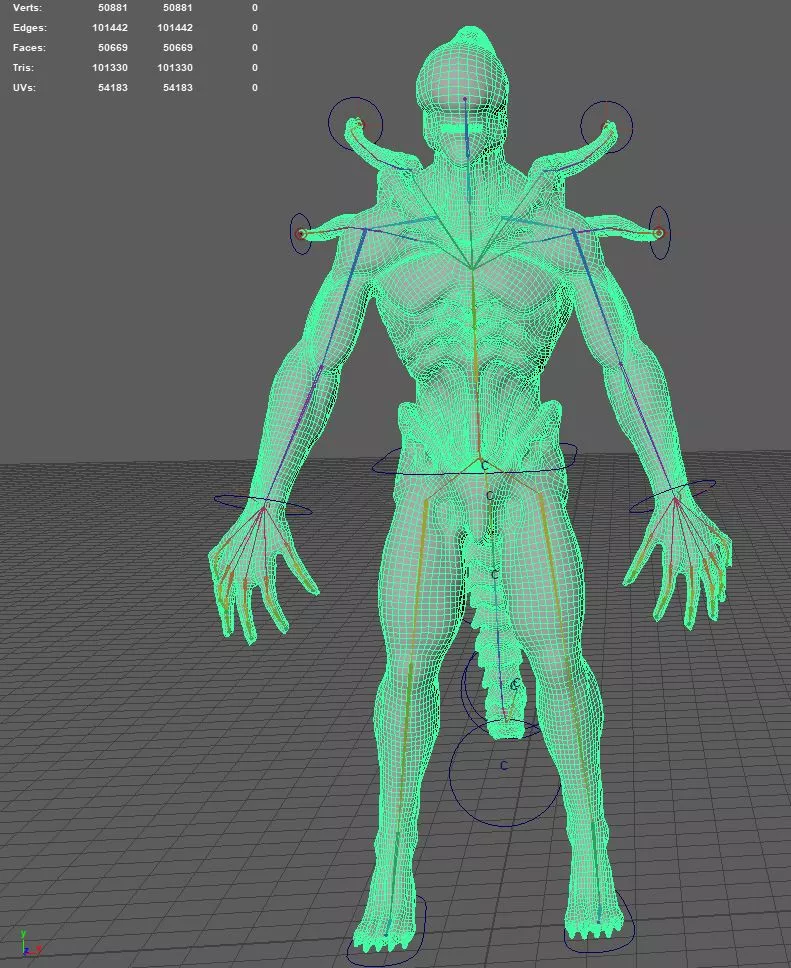Click the XYZ view axis gizmo
Image resolution: width=791 pixels, height=968 pixels.
click(28, 943)
